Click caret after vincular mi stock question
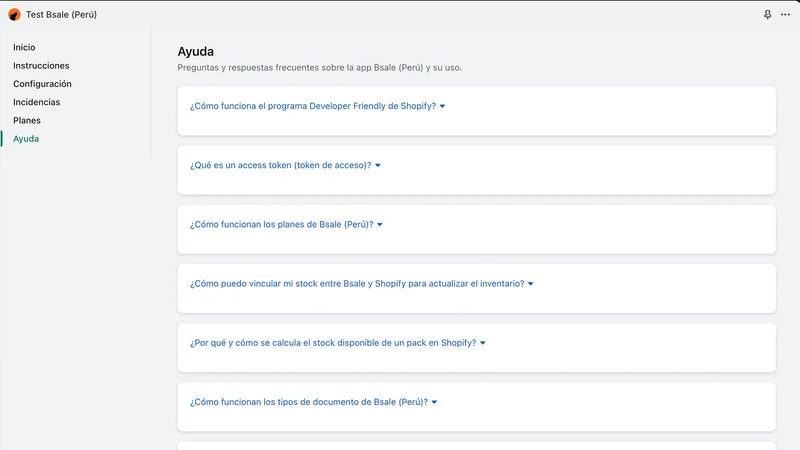The image size is (800, 450). 531,284
